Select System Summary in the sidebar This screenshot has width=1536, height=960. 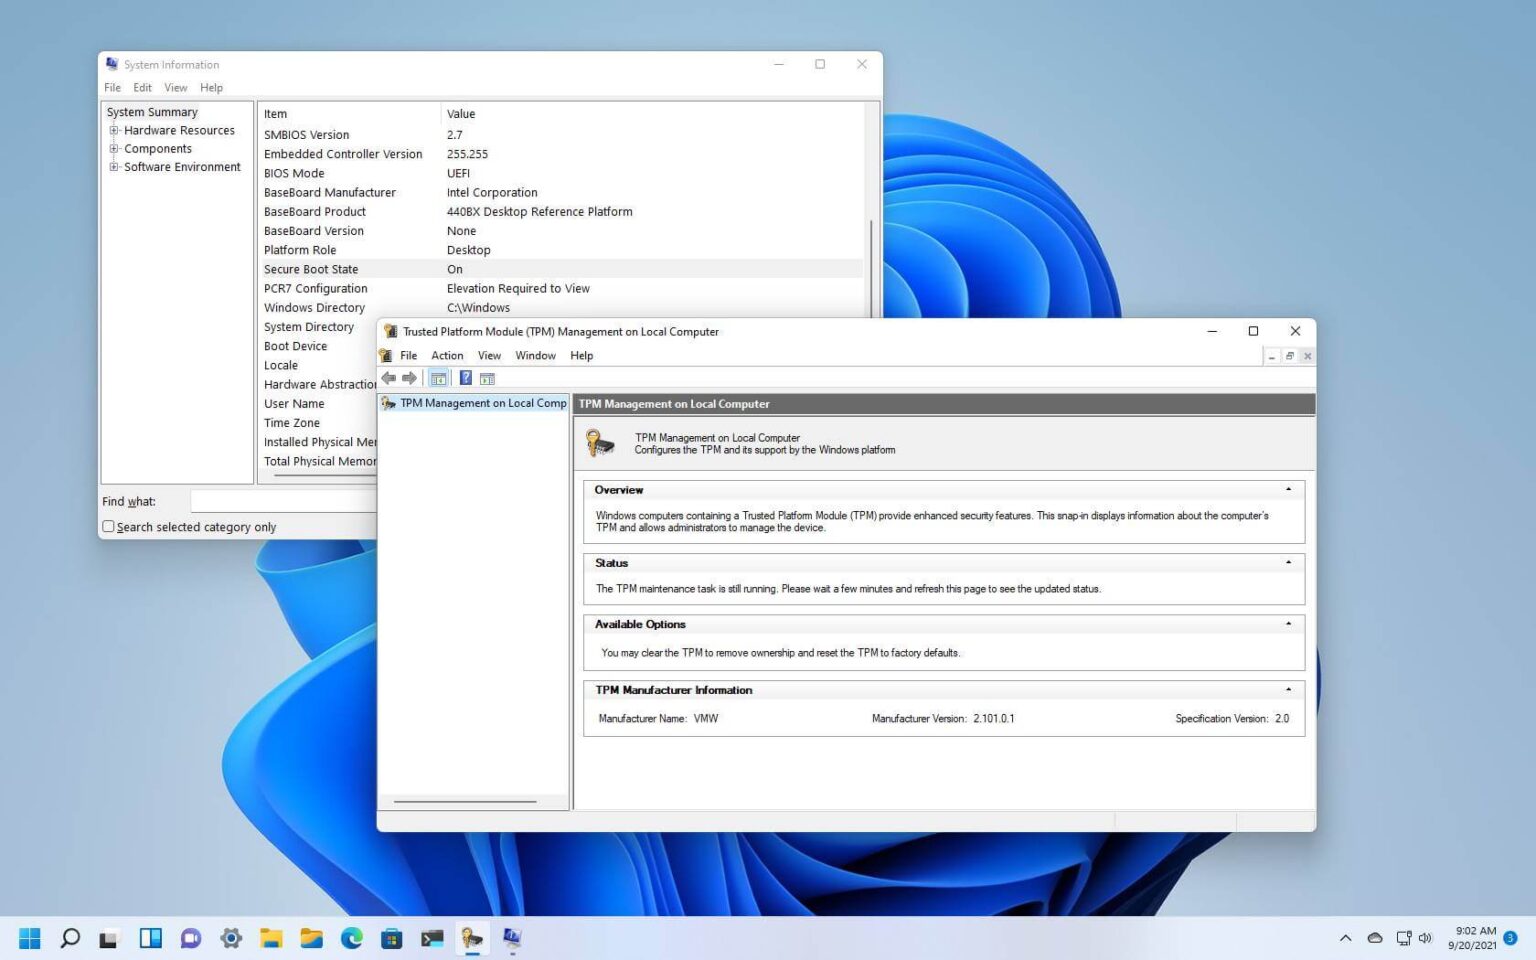click(152, 111)
